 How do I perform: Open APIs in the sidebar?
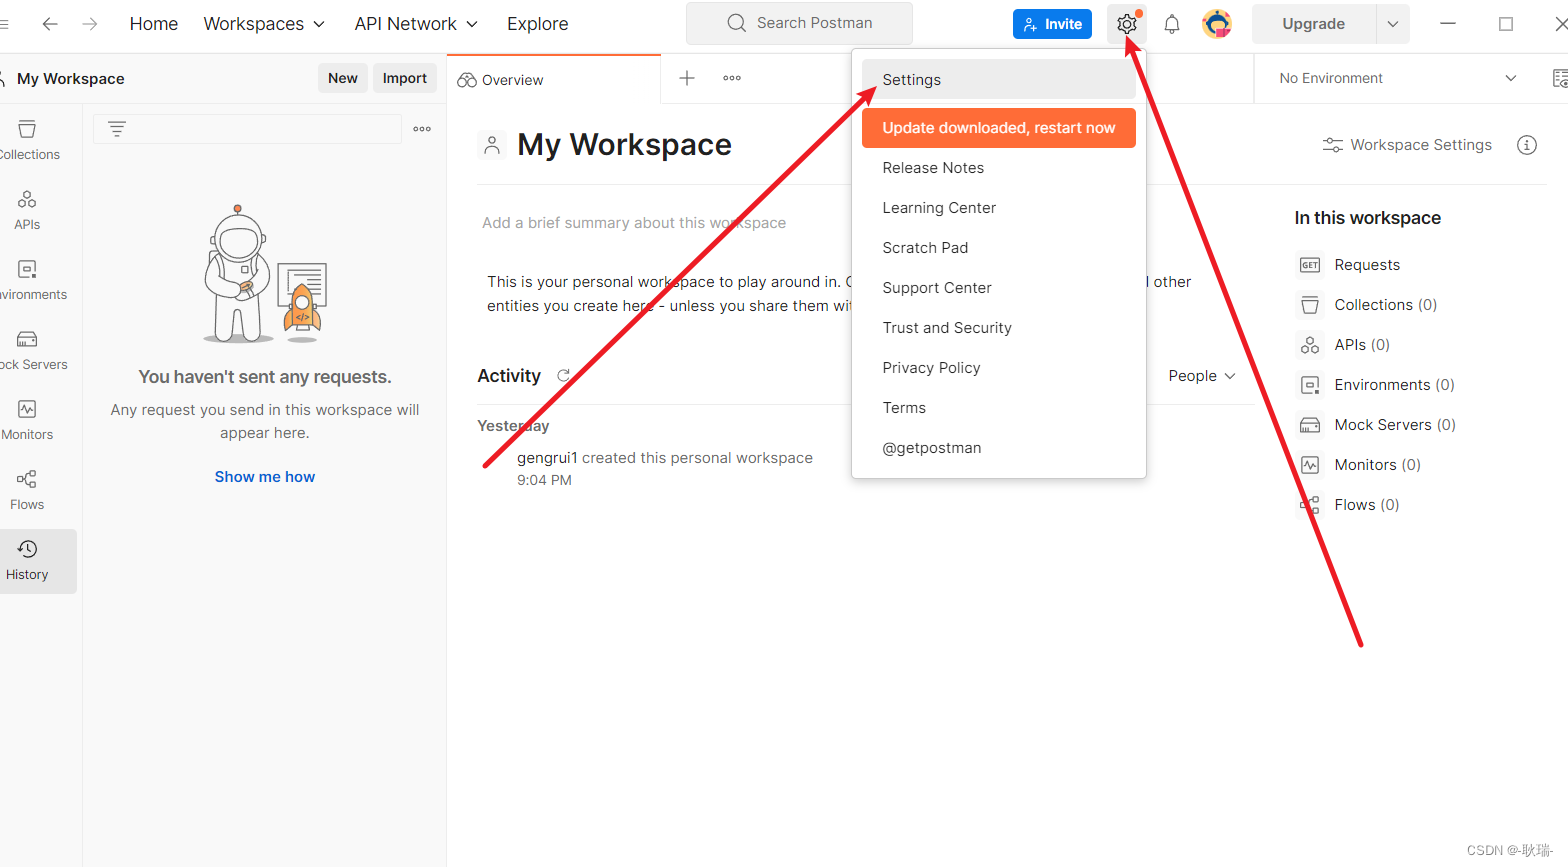pos(27,210)
